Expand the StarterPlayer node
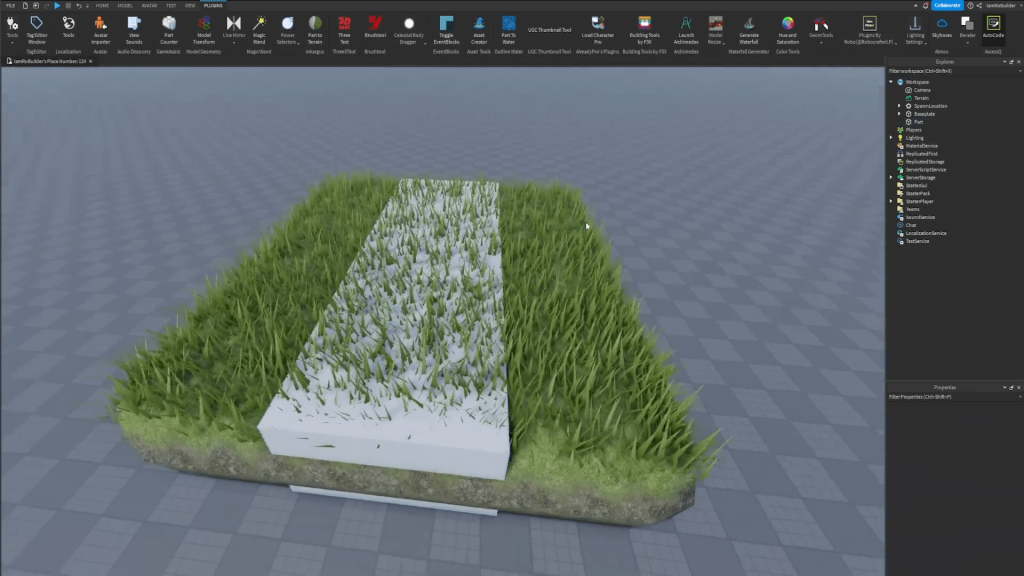The height and width of the screenshot is (576, 1024). (891, 201)
